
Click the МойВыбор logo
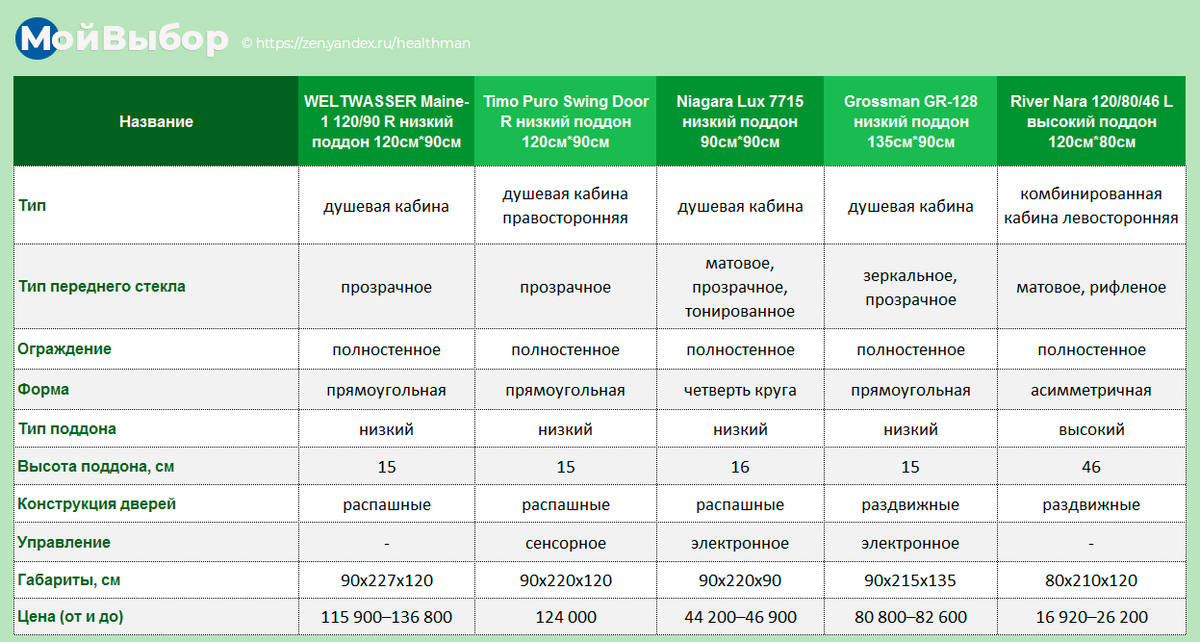tap(122, 40)
